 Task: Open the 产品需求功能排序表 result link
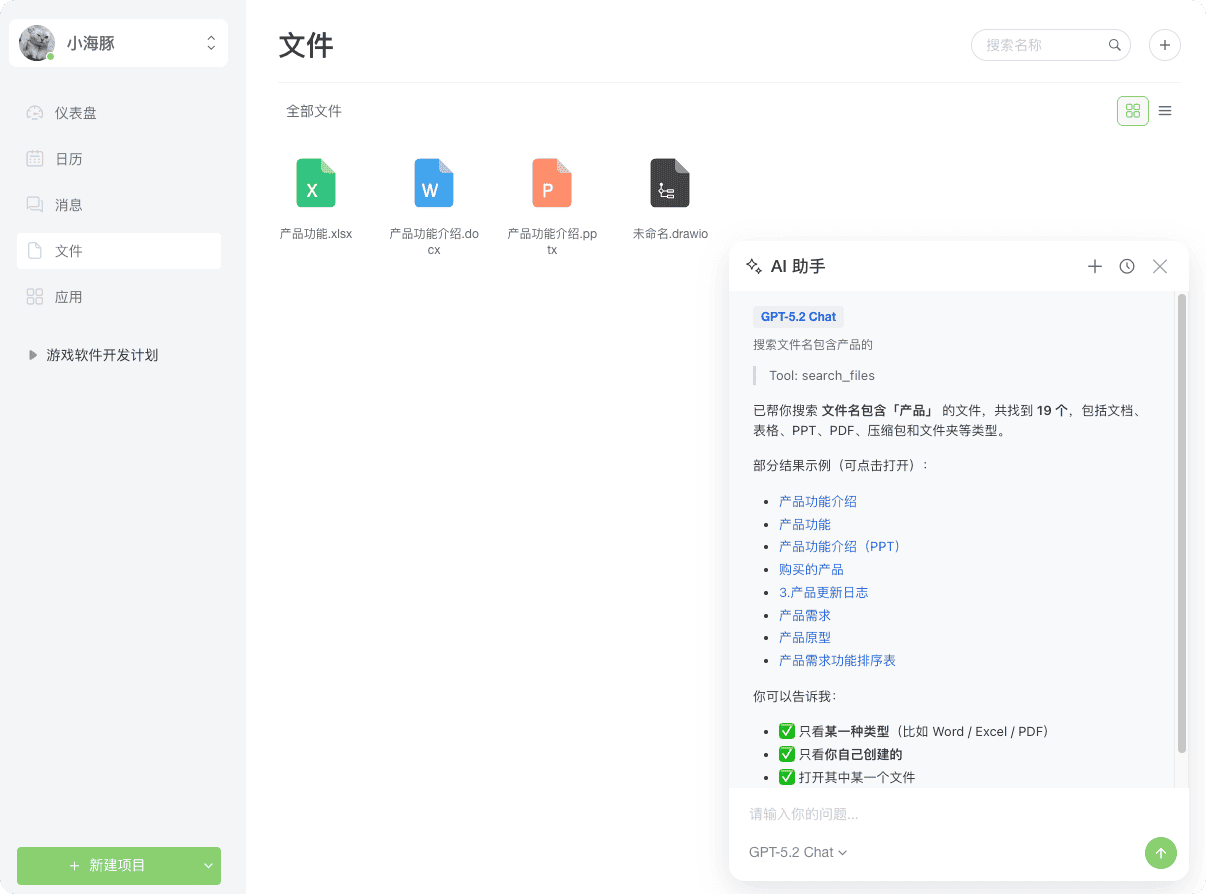tap(837, 660)
